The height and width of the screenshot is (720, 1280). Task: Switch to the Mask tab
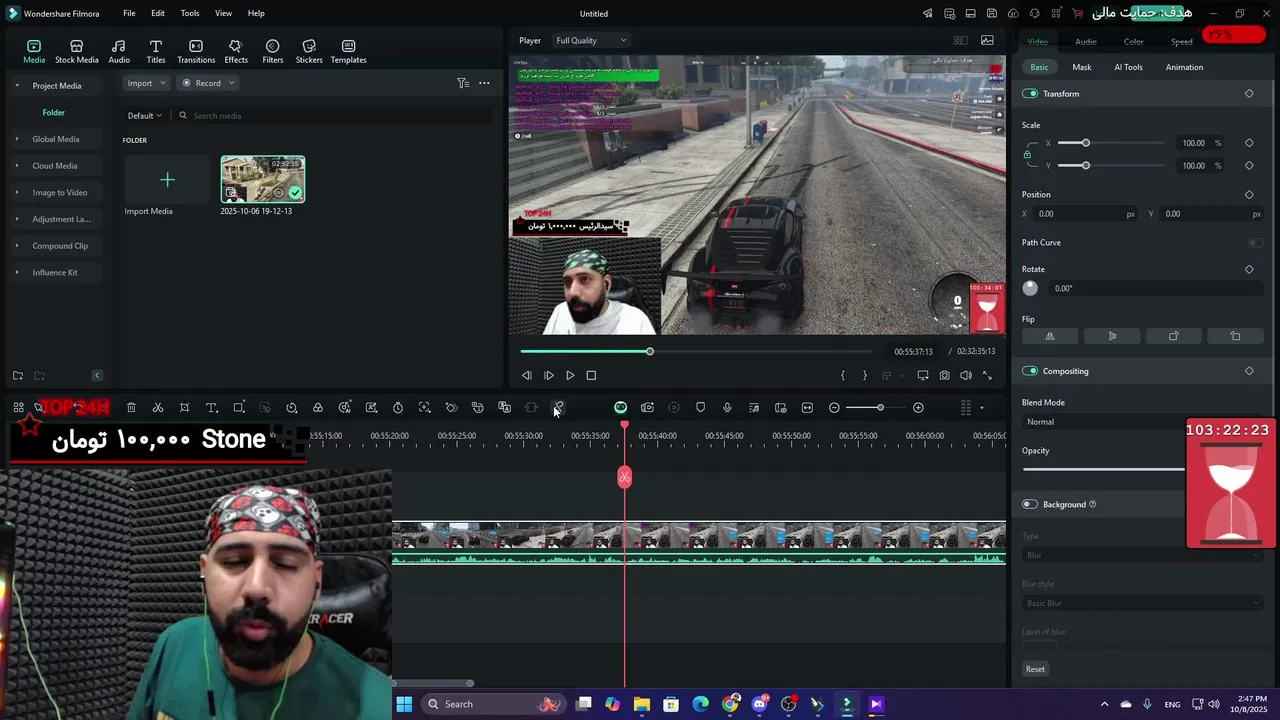click(1082, 67)
